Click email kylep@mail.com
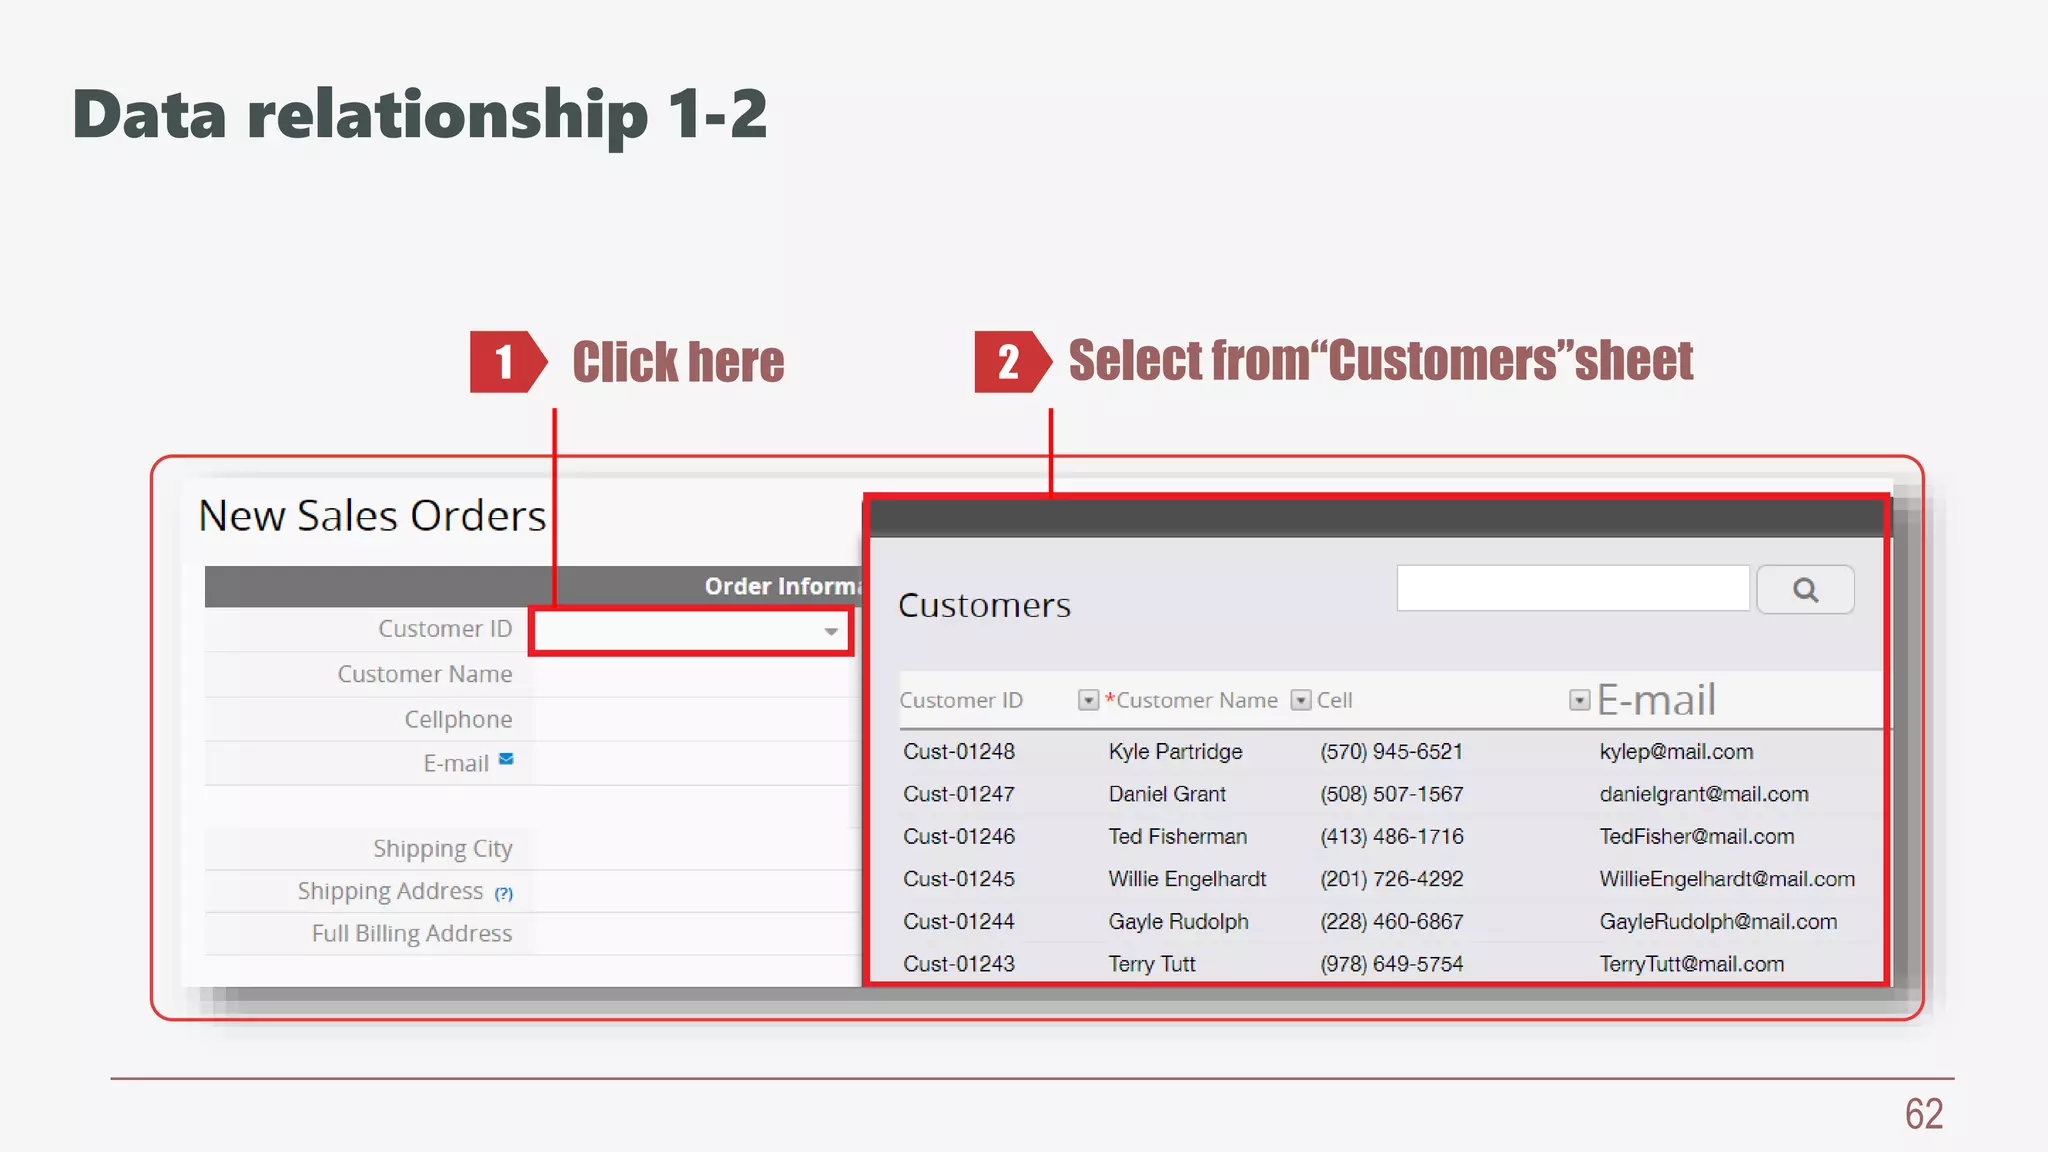Viewport: 2048px width, 1152px height. 1676,752
